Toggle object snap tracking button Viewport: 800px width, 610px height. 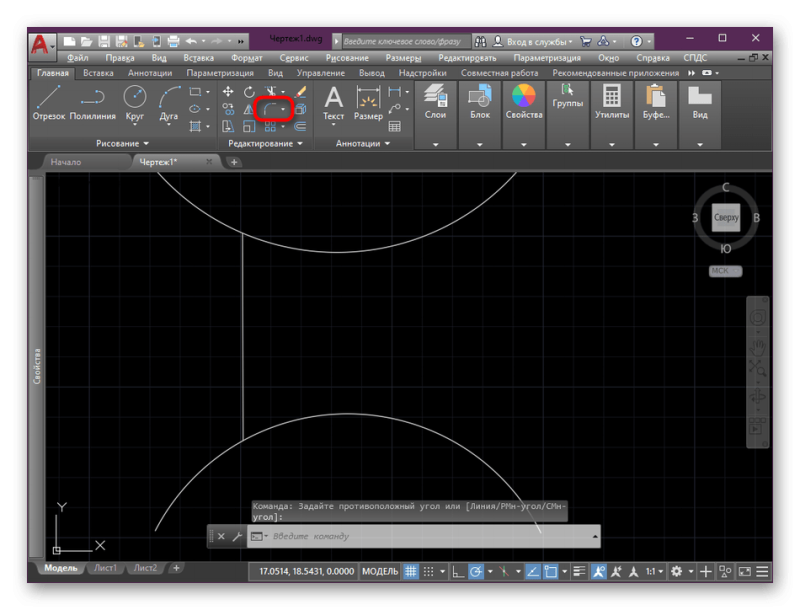click(533, 572)
